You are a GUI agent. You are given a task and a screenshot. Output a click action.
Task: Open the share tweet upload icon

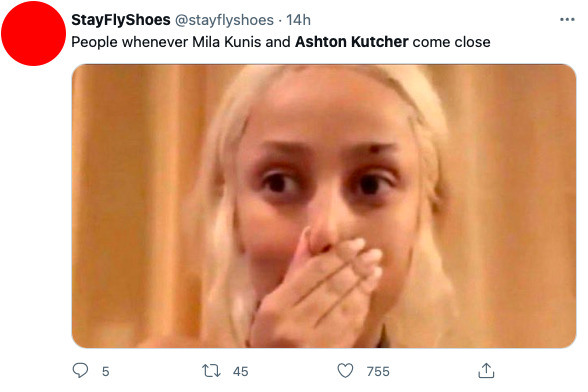(486, 371)
